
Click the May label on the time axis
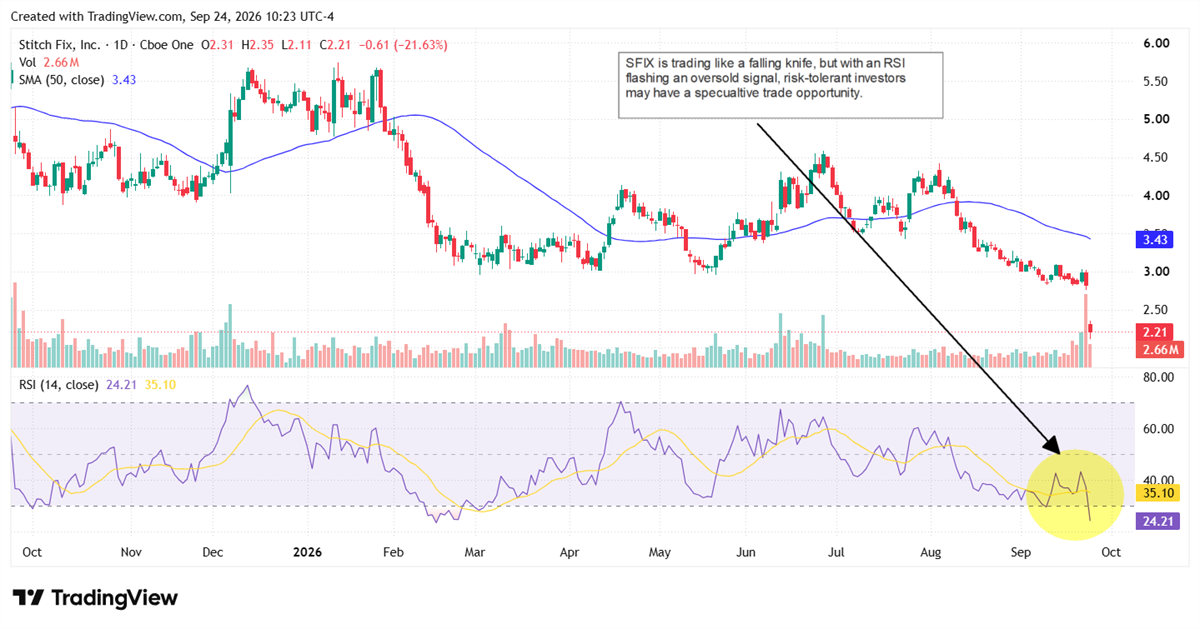point(660,551)
